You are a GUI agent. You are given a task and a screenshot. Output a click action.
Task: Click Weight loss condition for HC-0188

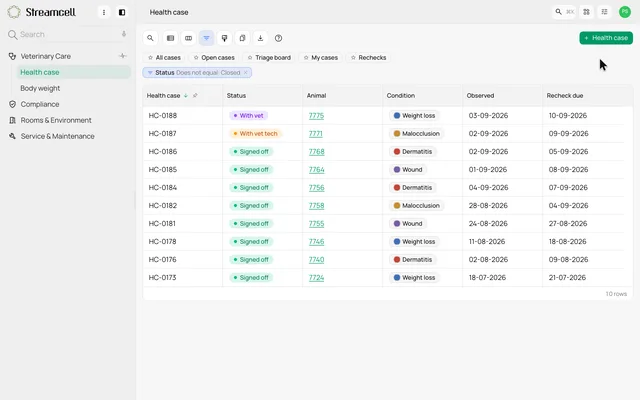(414, 116)
